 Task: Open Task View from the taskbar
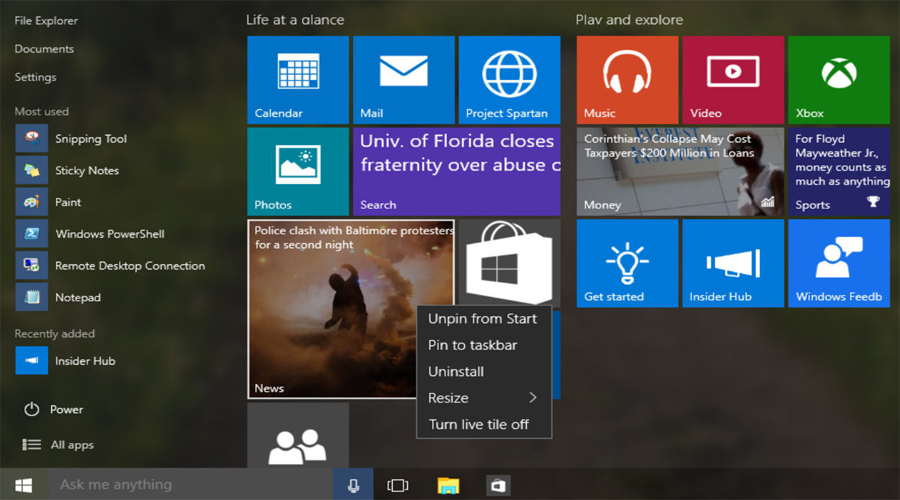pos(398,486)
